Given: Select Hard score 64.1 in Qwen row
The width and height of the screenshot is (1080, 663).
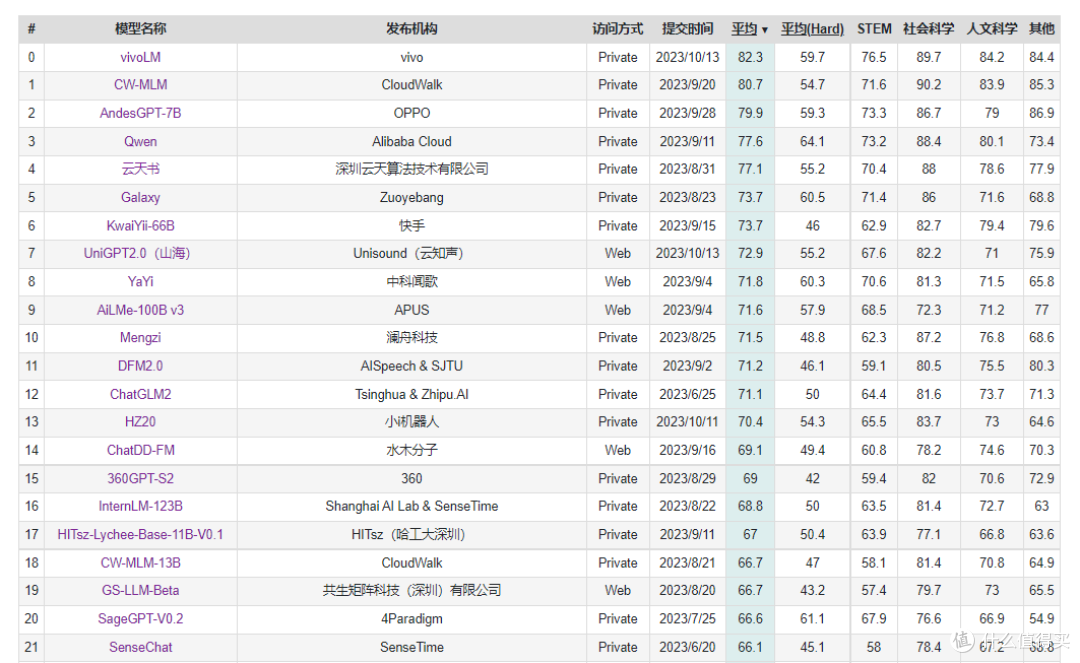Looking at the screenshot, I should pyautogui.click(x=812, y=141).
